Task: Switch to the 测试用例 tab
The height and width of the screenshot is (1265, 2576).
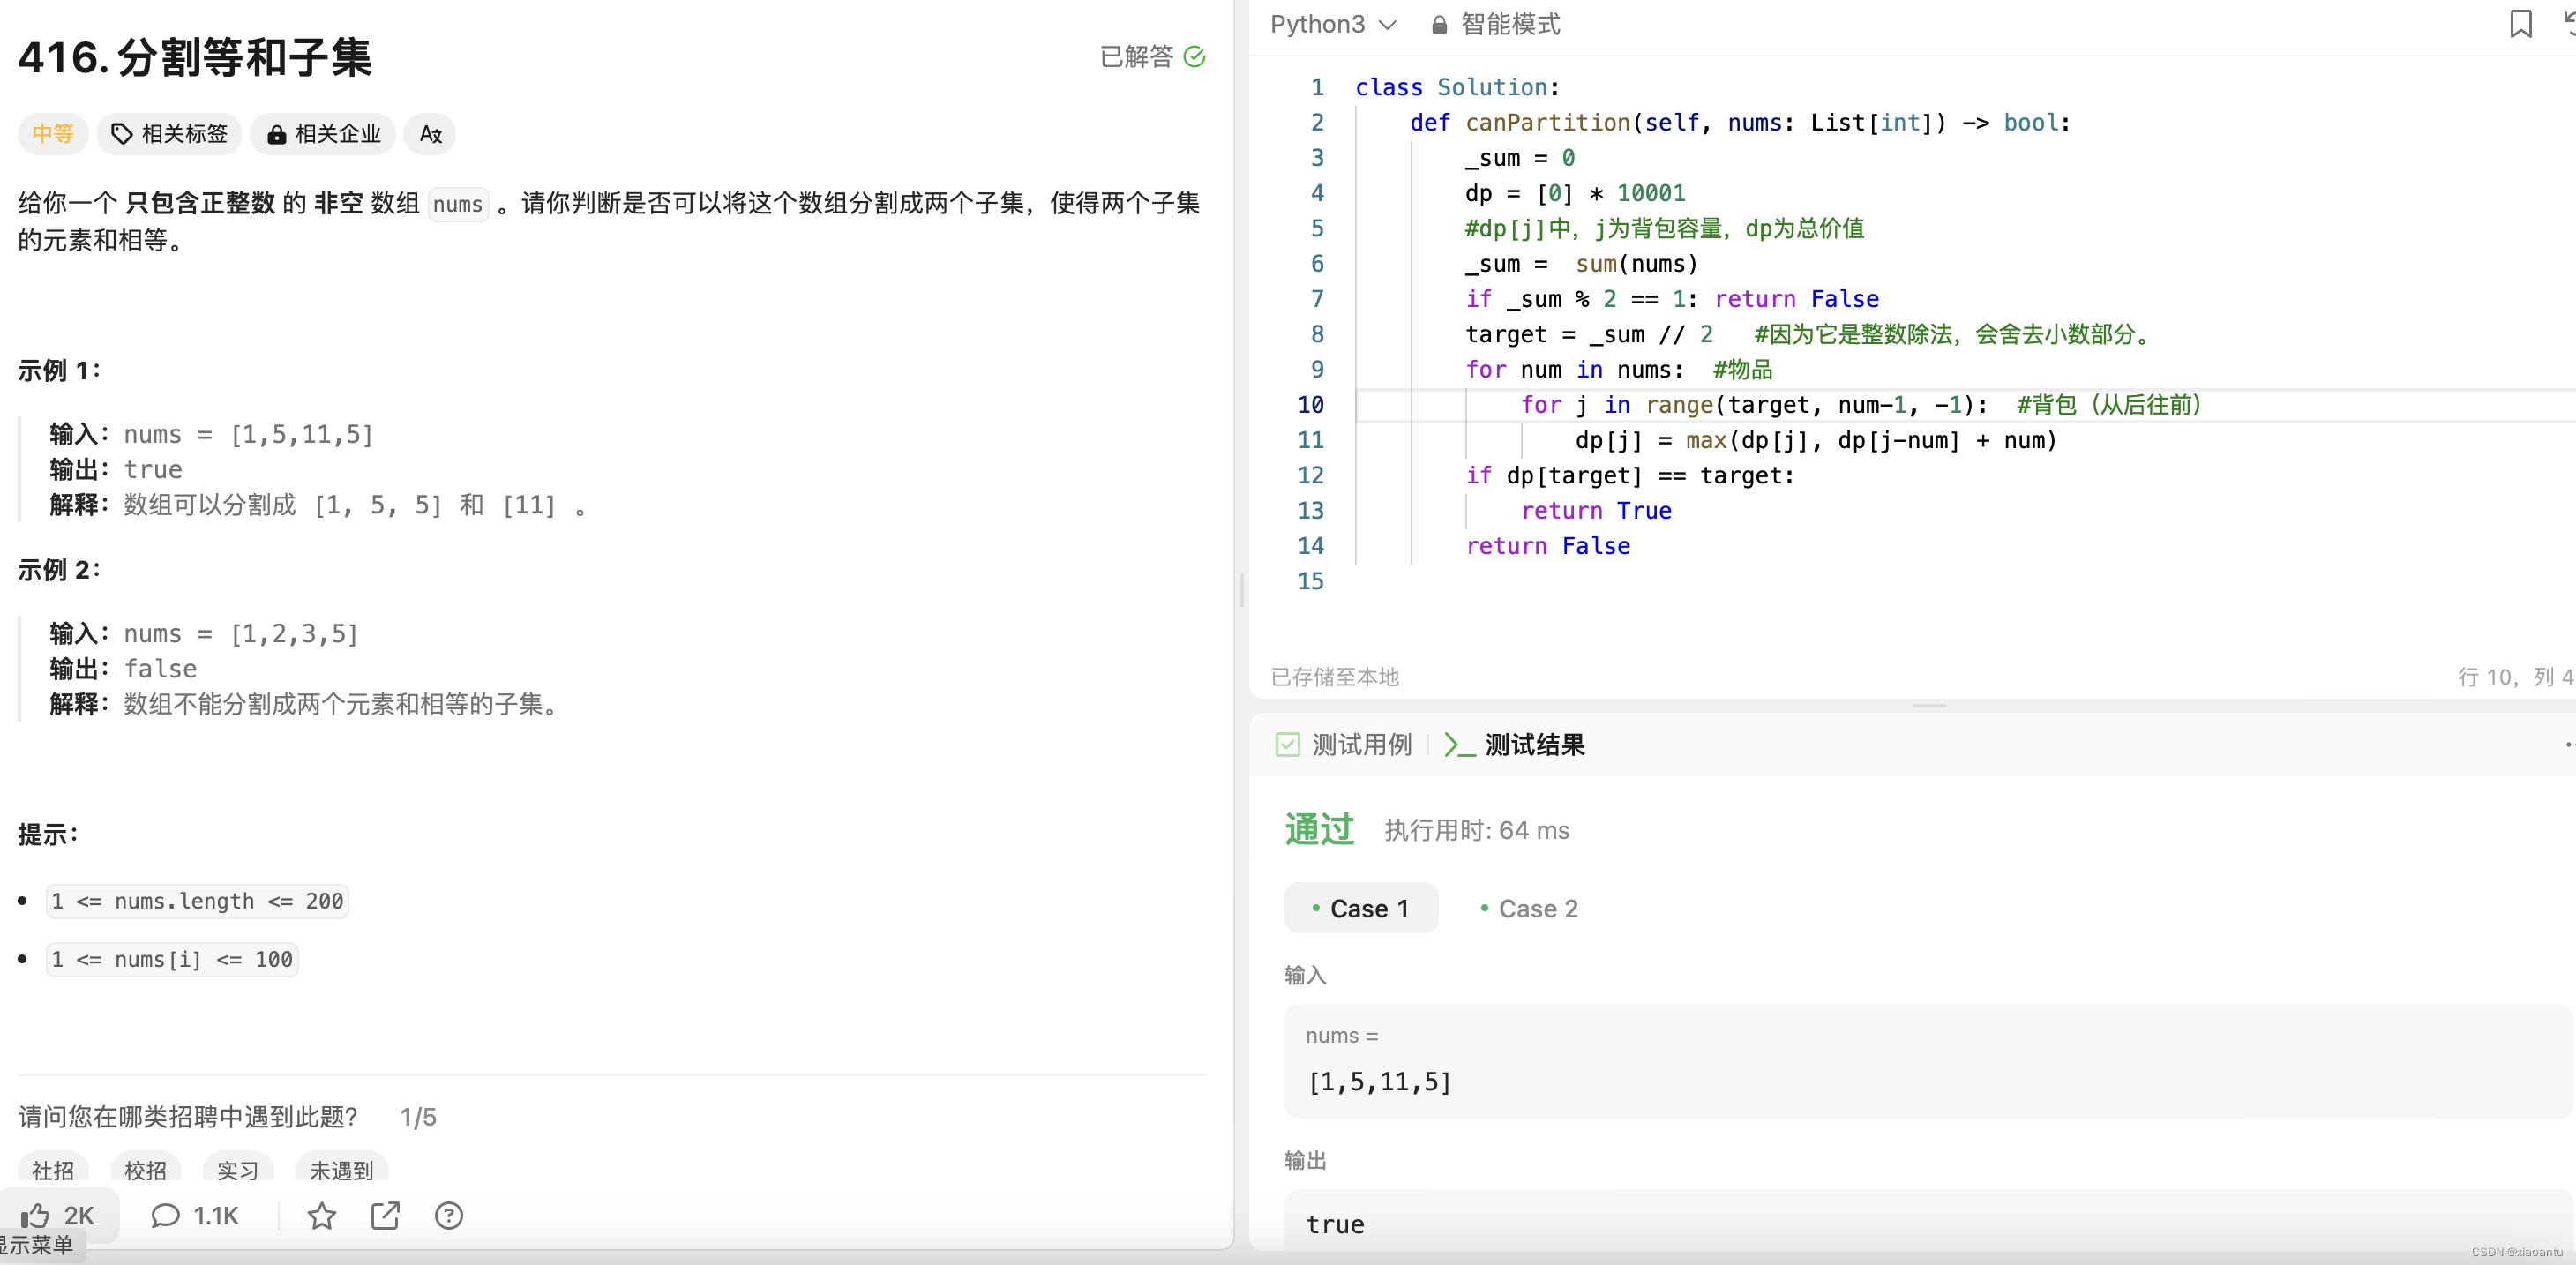Action: [1343, 745]
